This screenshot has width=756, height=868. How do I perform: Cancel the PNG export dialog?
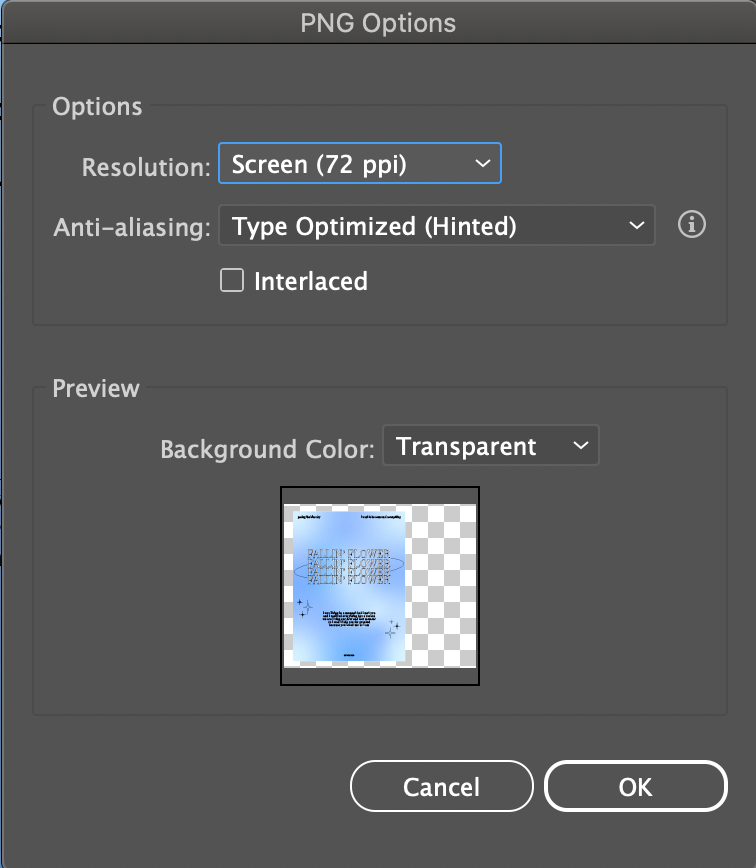442,787
